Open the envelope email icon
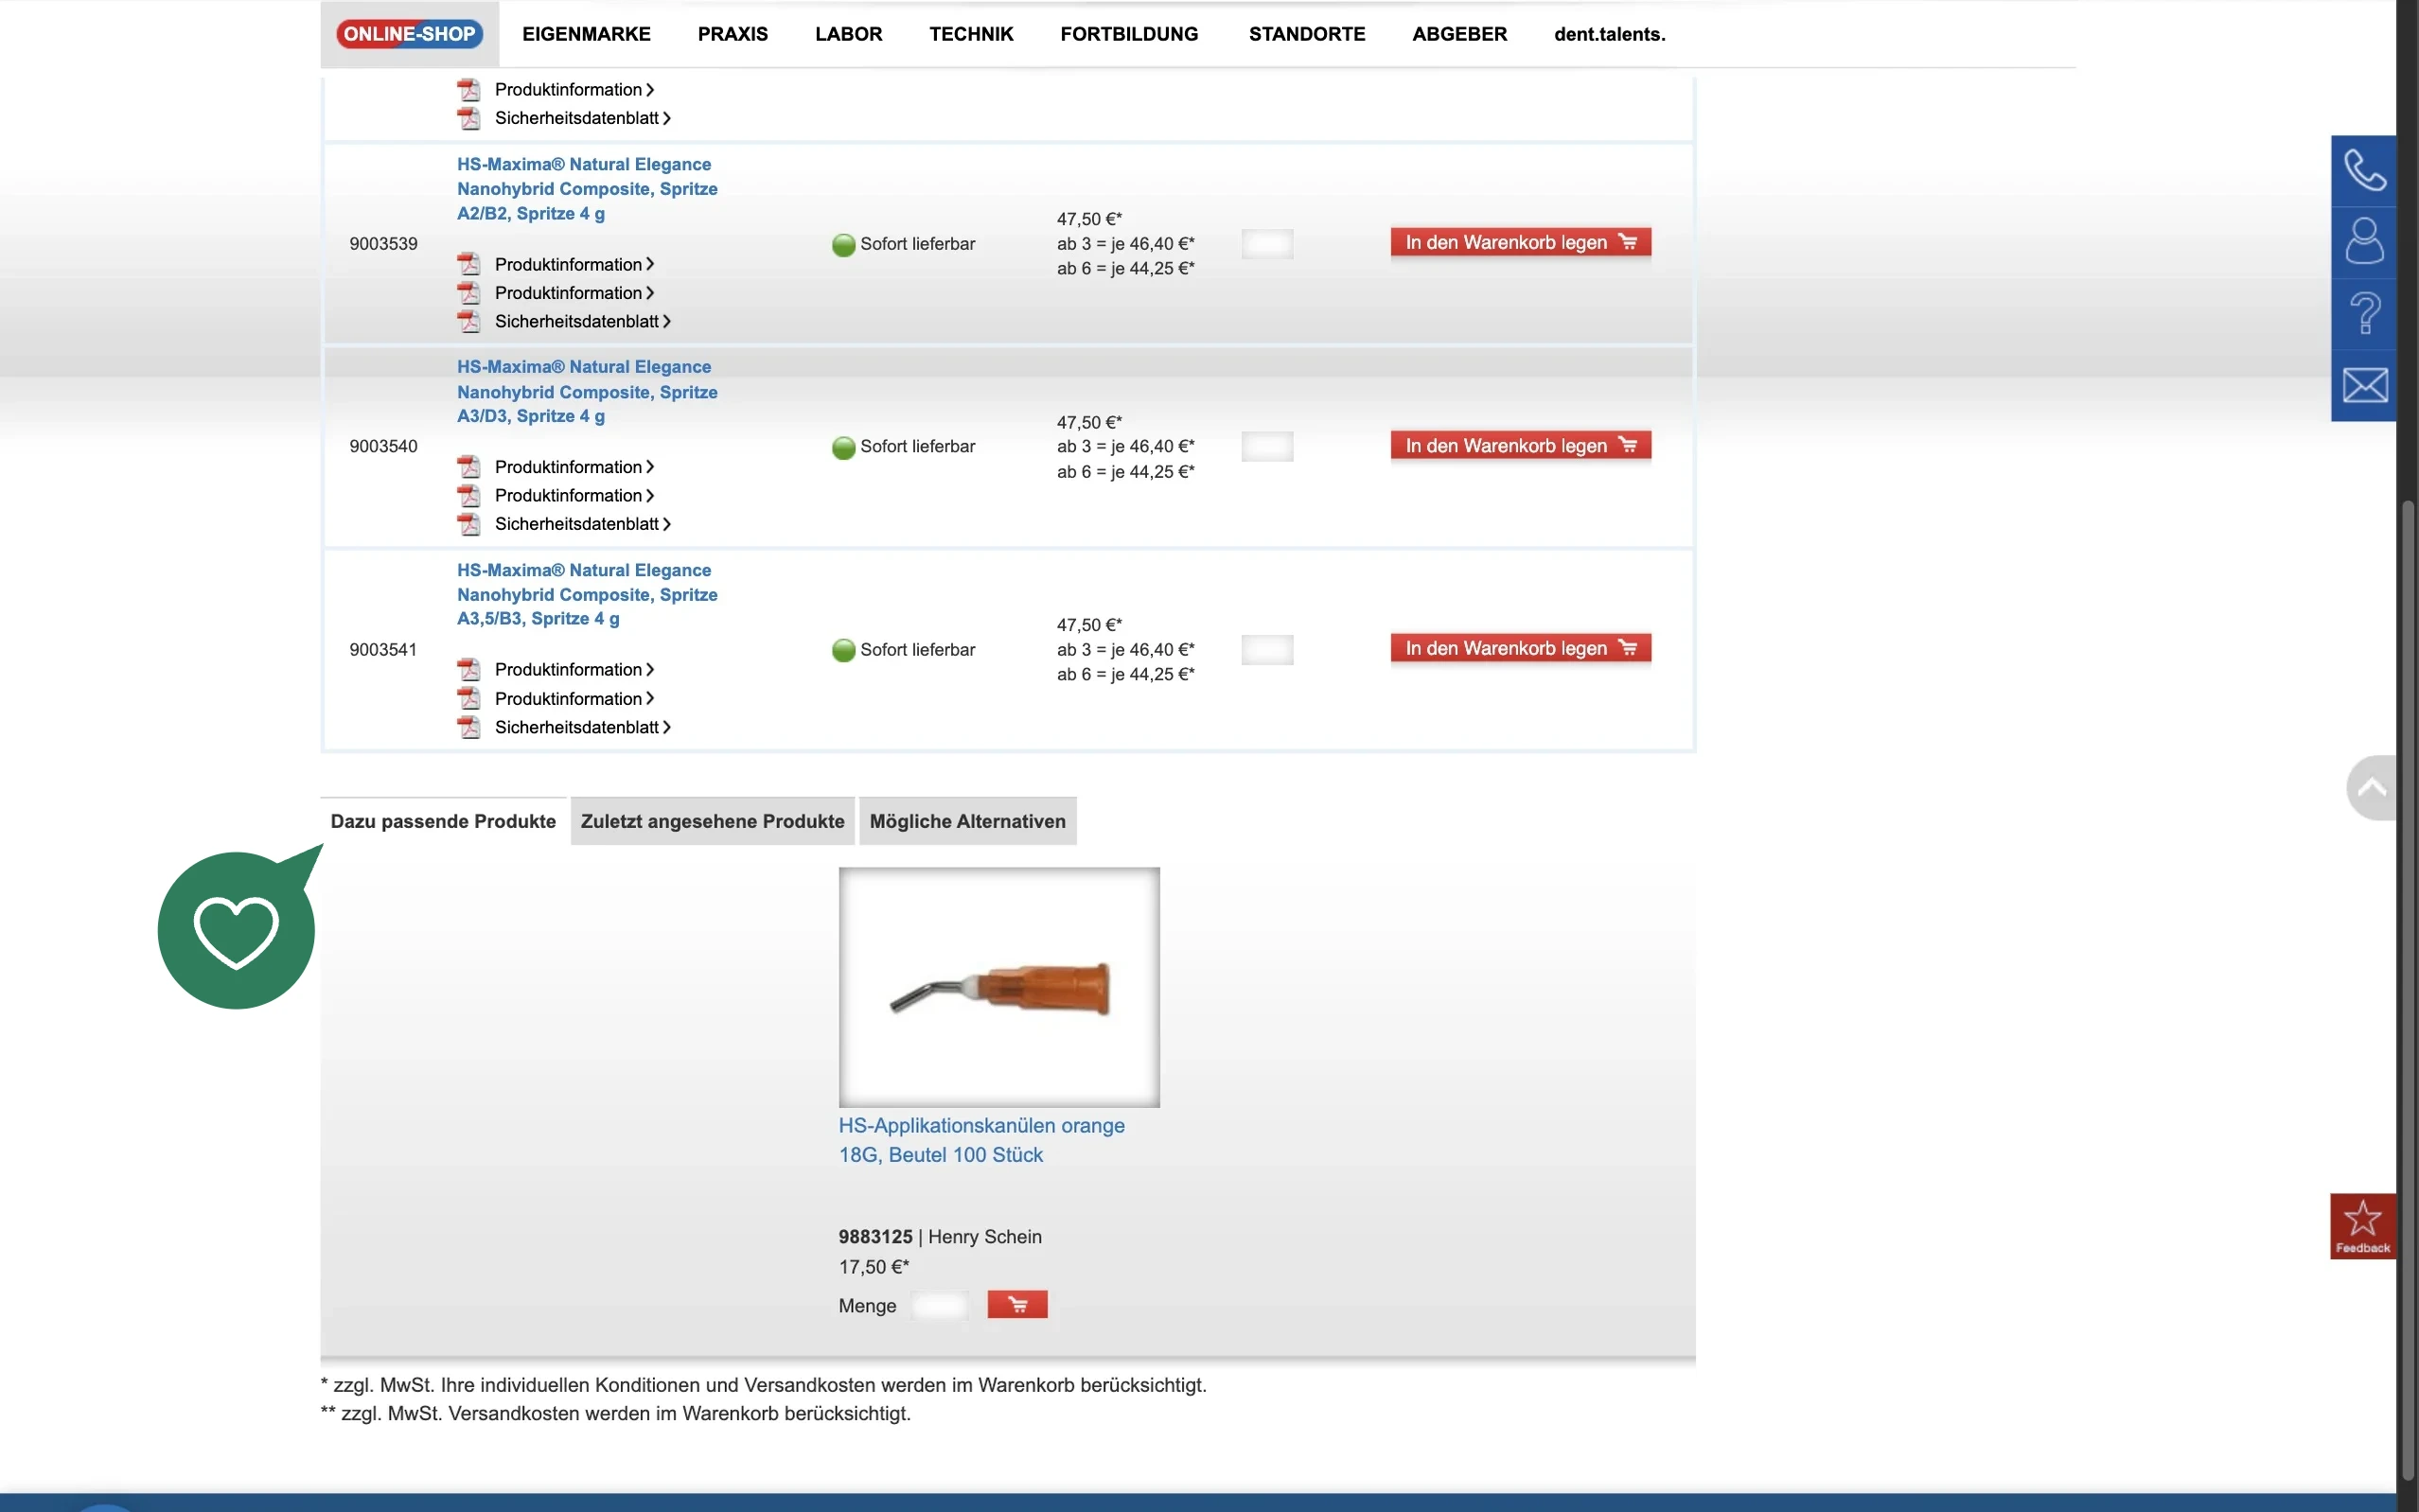Viewport: 2419px width, 1512px height. (x=2364, y=385)
